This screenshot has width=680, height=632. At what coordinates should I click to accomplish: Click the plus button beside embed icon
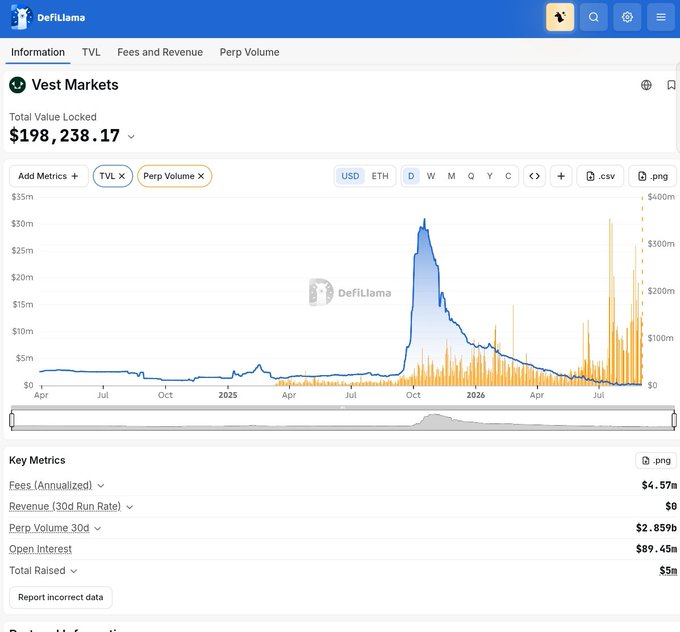[561, 176]
